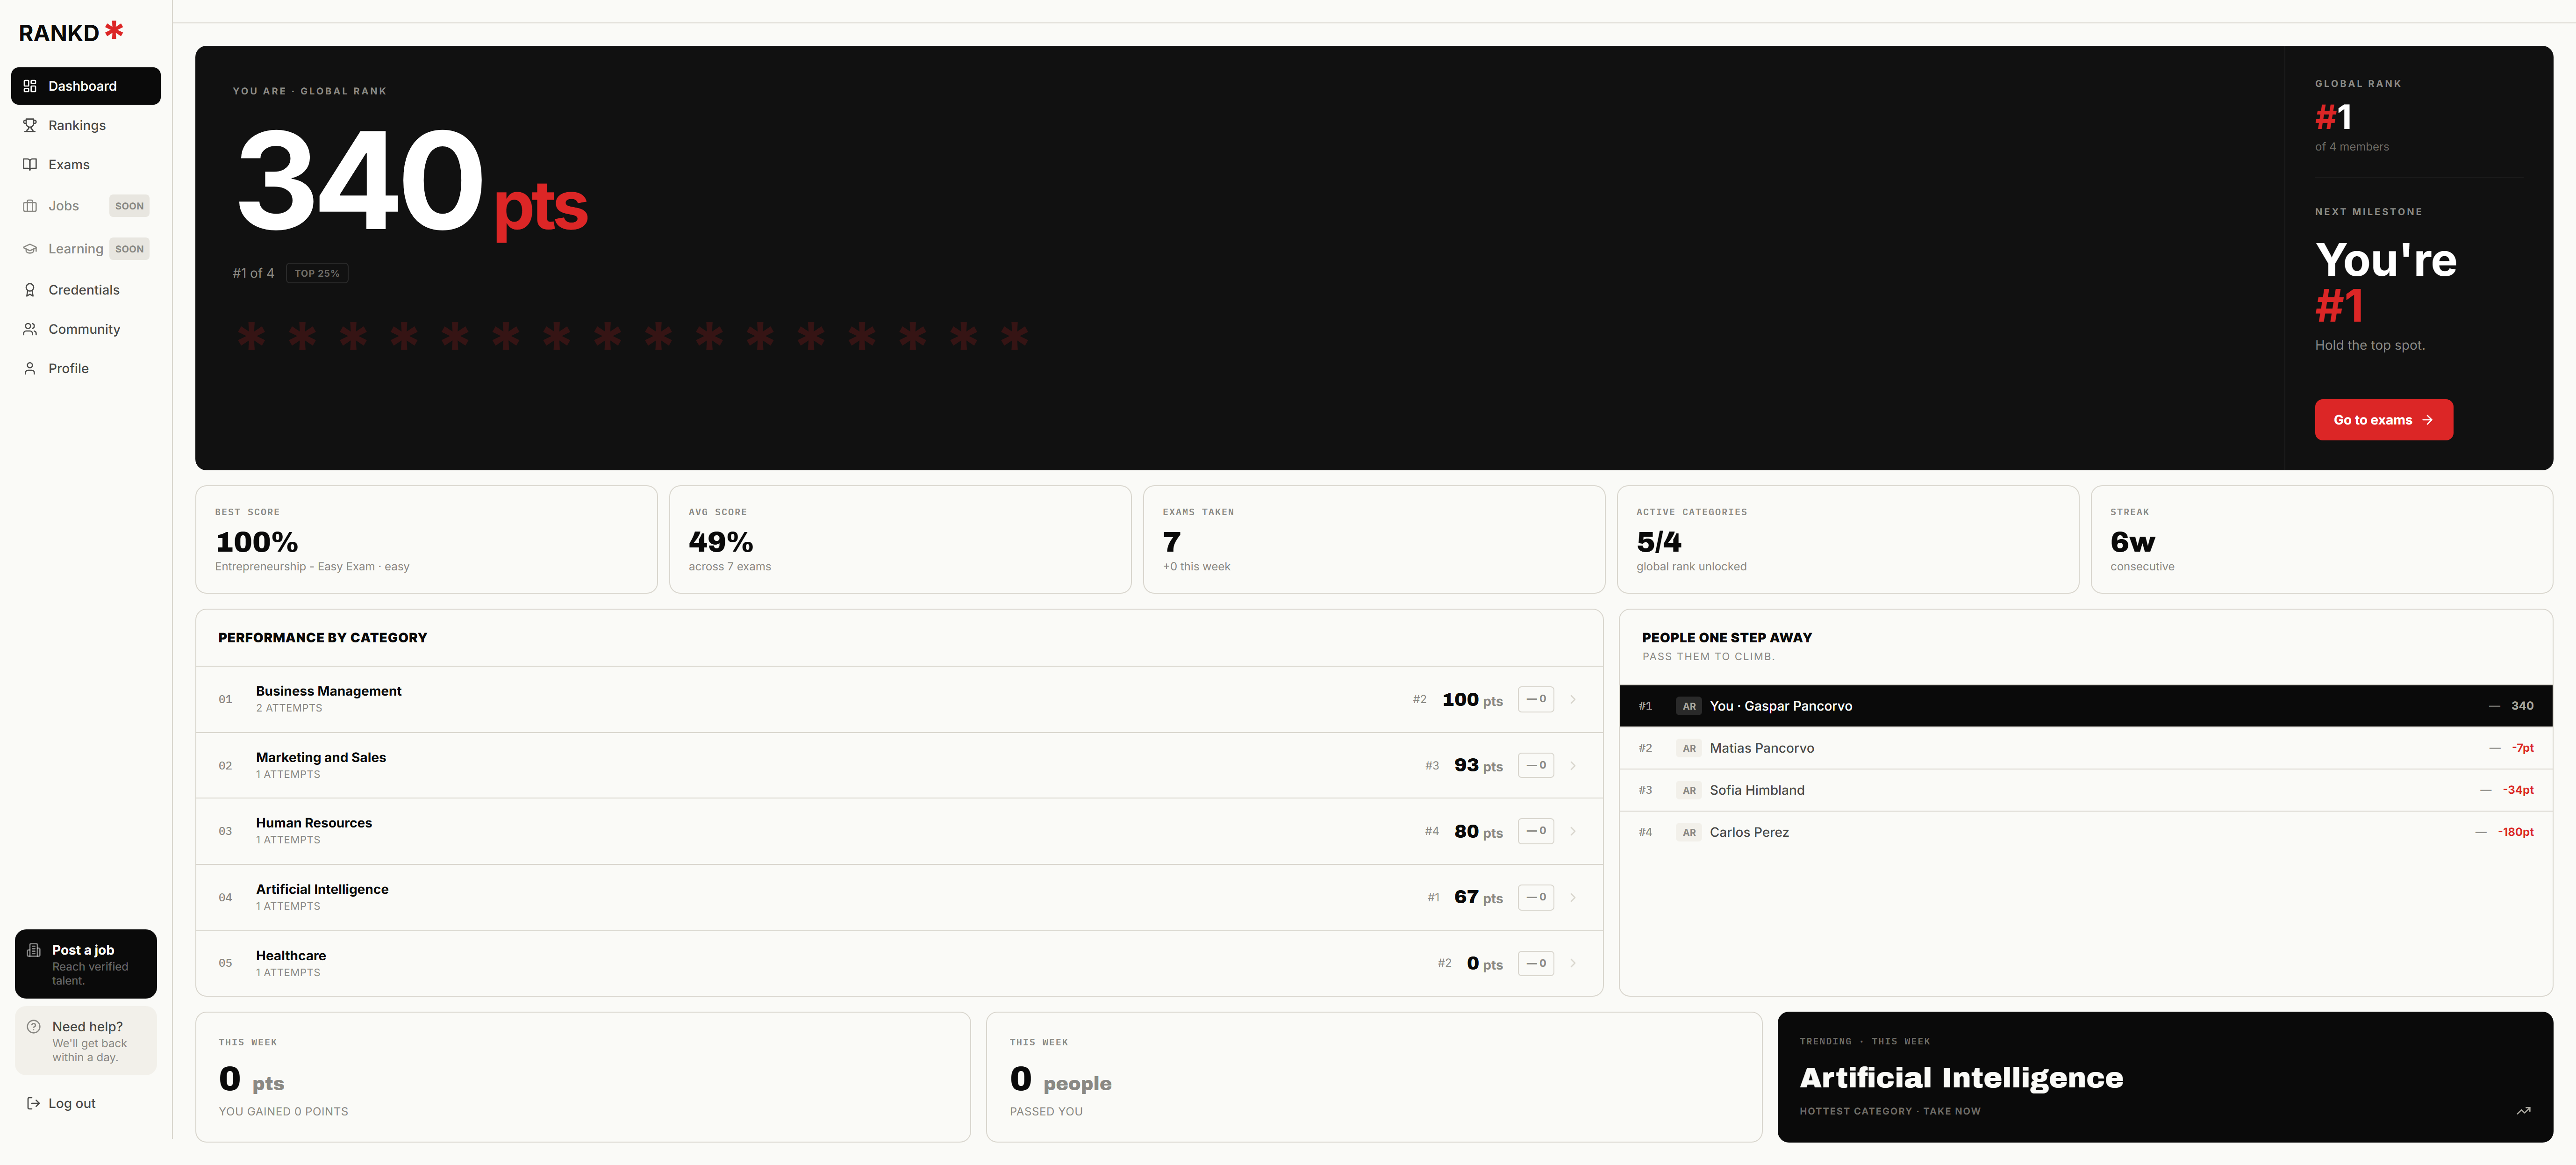Click the change badge on the Healthcare row
Screen dimensions: 2576x1165
point(1536,963)
